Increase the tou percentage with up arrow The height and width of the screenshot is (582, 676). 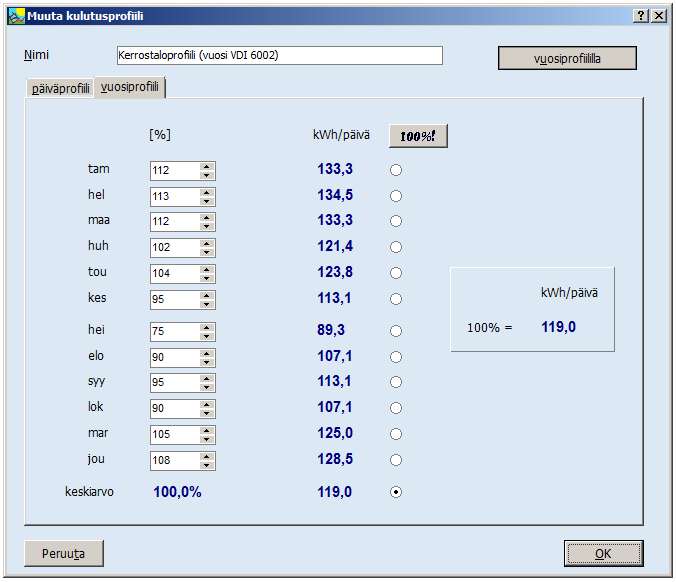point(207,270)
